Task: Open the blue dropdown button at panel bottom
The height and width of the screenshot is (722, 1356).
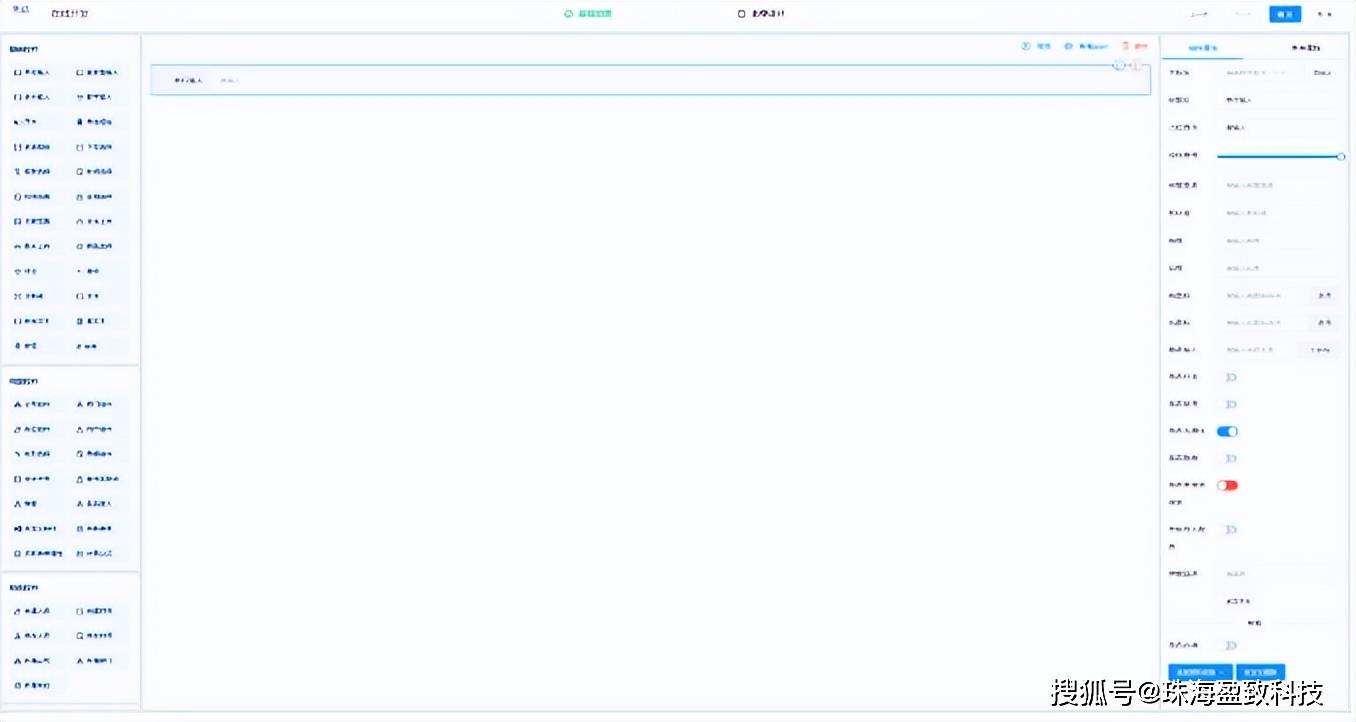Action: tap(1200, 672)
